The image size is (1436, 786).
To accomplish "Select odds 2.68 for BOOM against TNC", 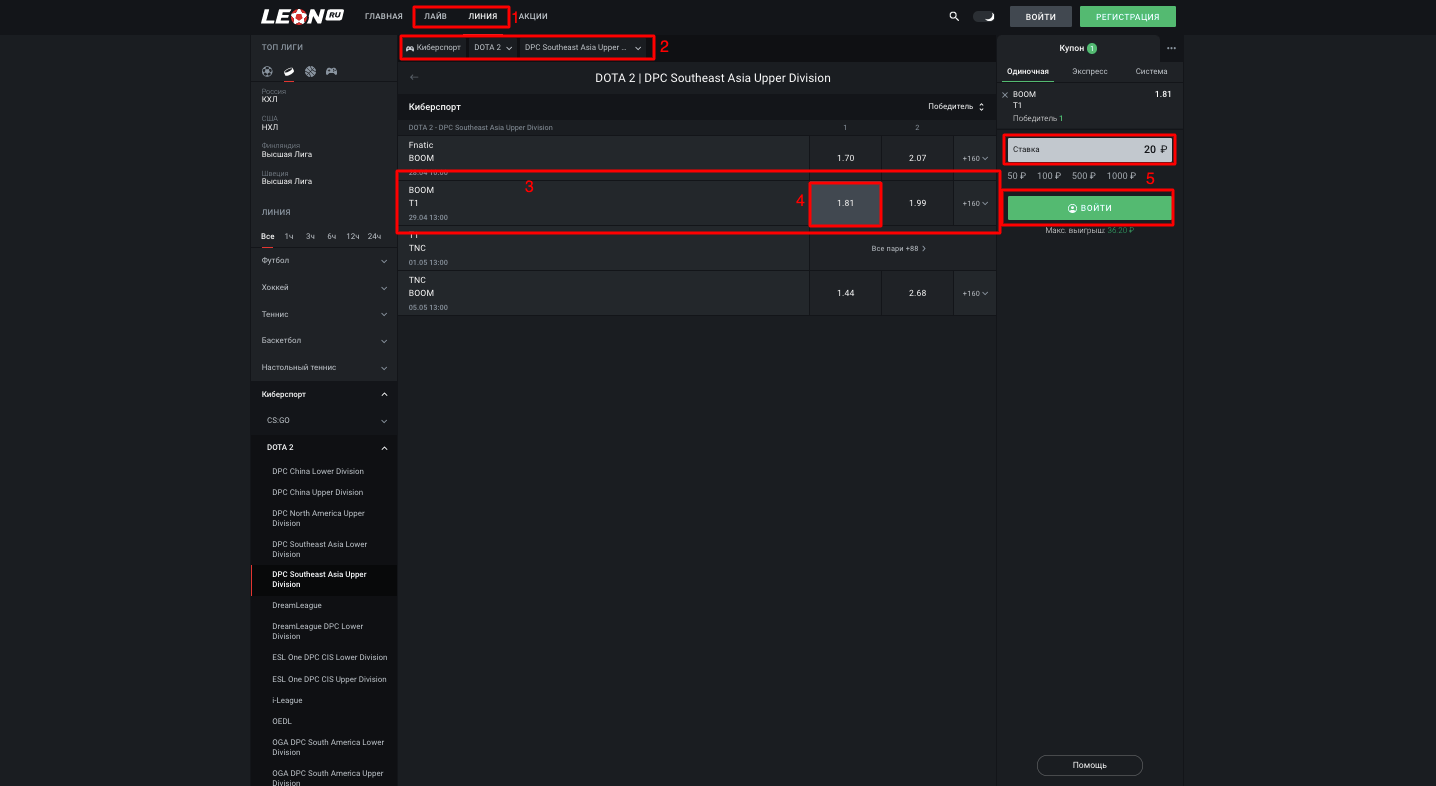I will [917, 293].
